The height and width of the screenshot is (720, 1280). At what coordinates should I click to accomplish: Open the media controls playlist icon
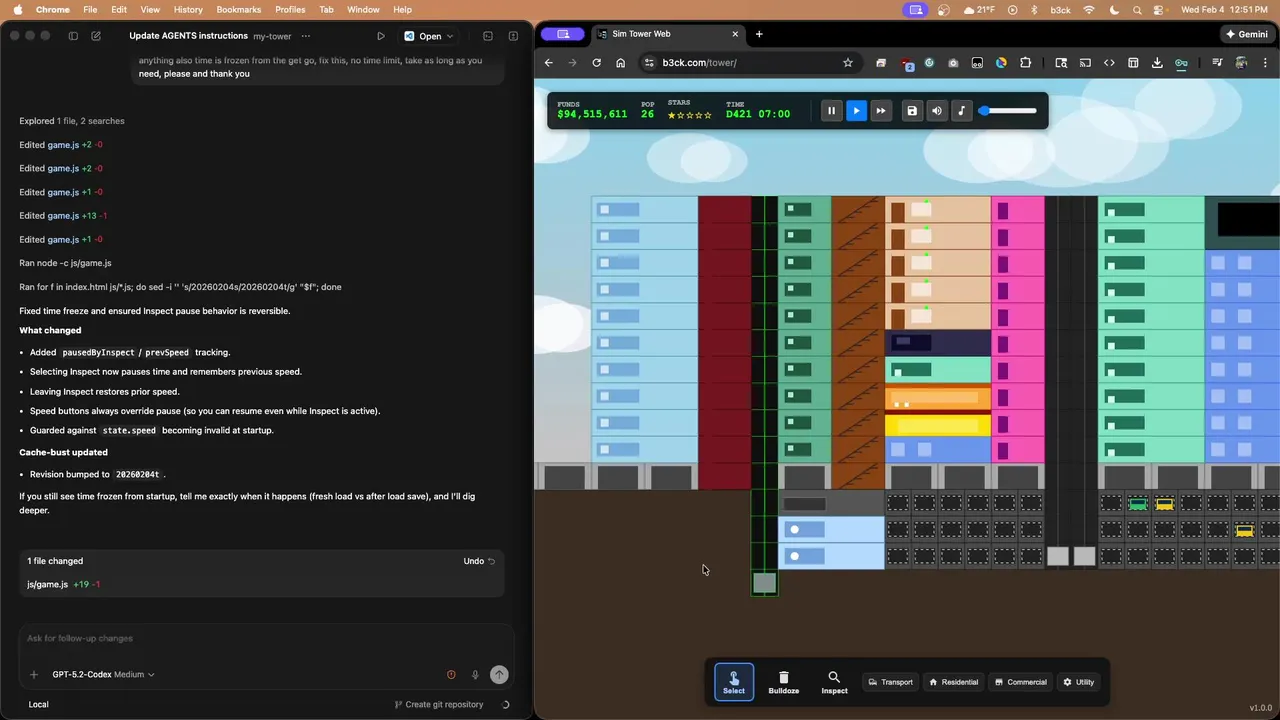tap(1217, 62)
